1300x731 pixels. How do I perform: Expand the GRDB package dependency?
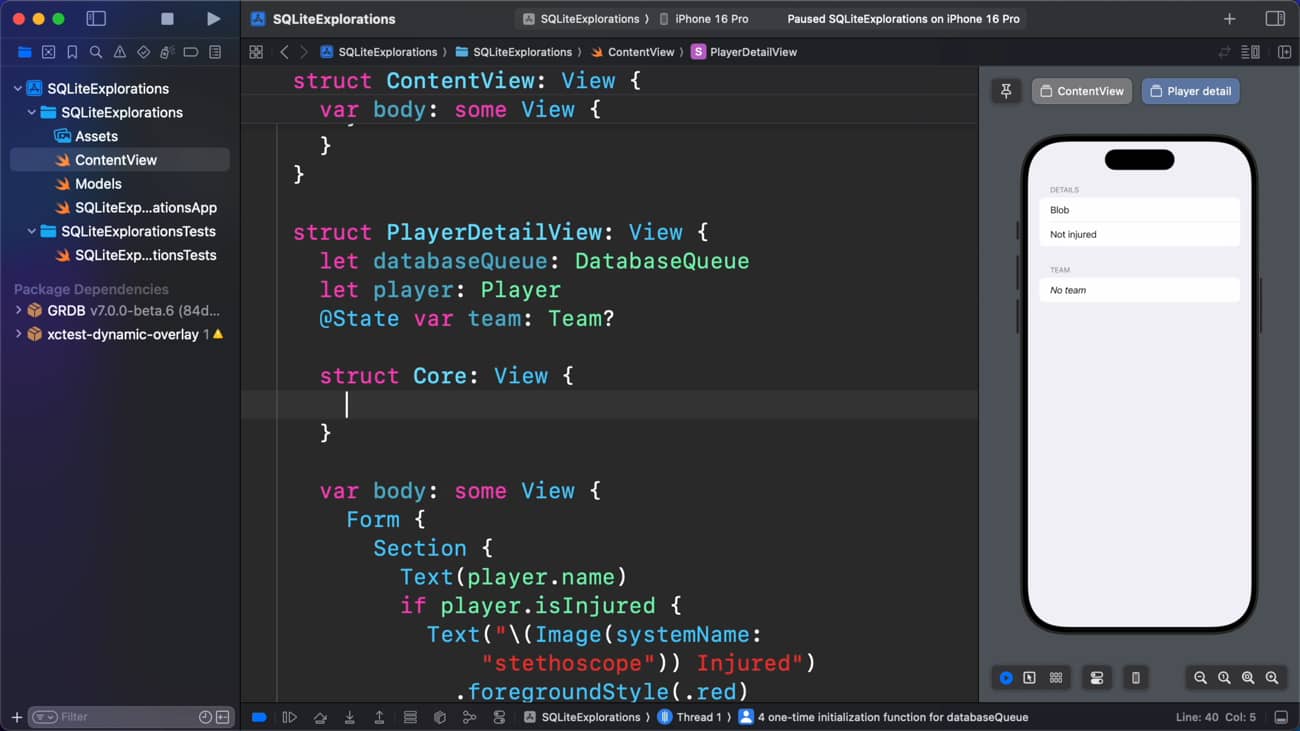(18, 311)
